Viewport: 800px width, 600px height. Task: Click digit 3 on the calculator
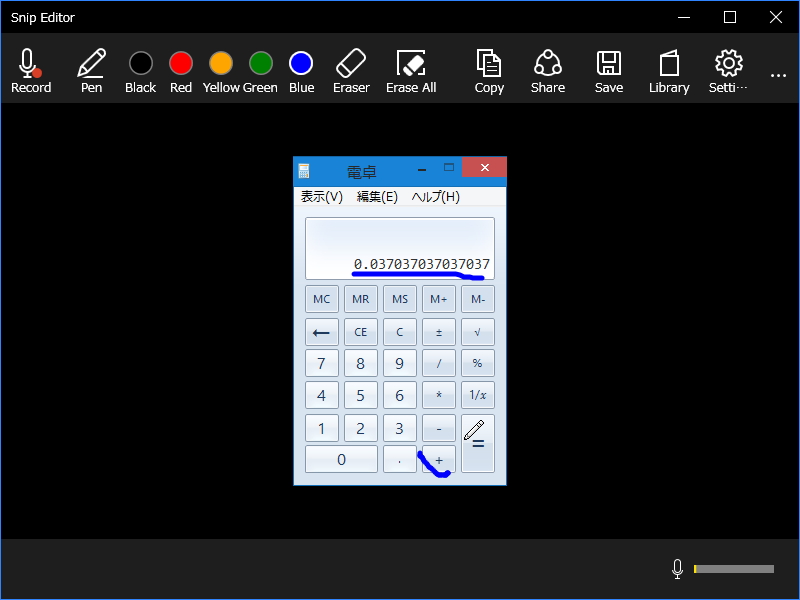[x=399, y=428]
